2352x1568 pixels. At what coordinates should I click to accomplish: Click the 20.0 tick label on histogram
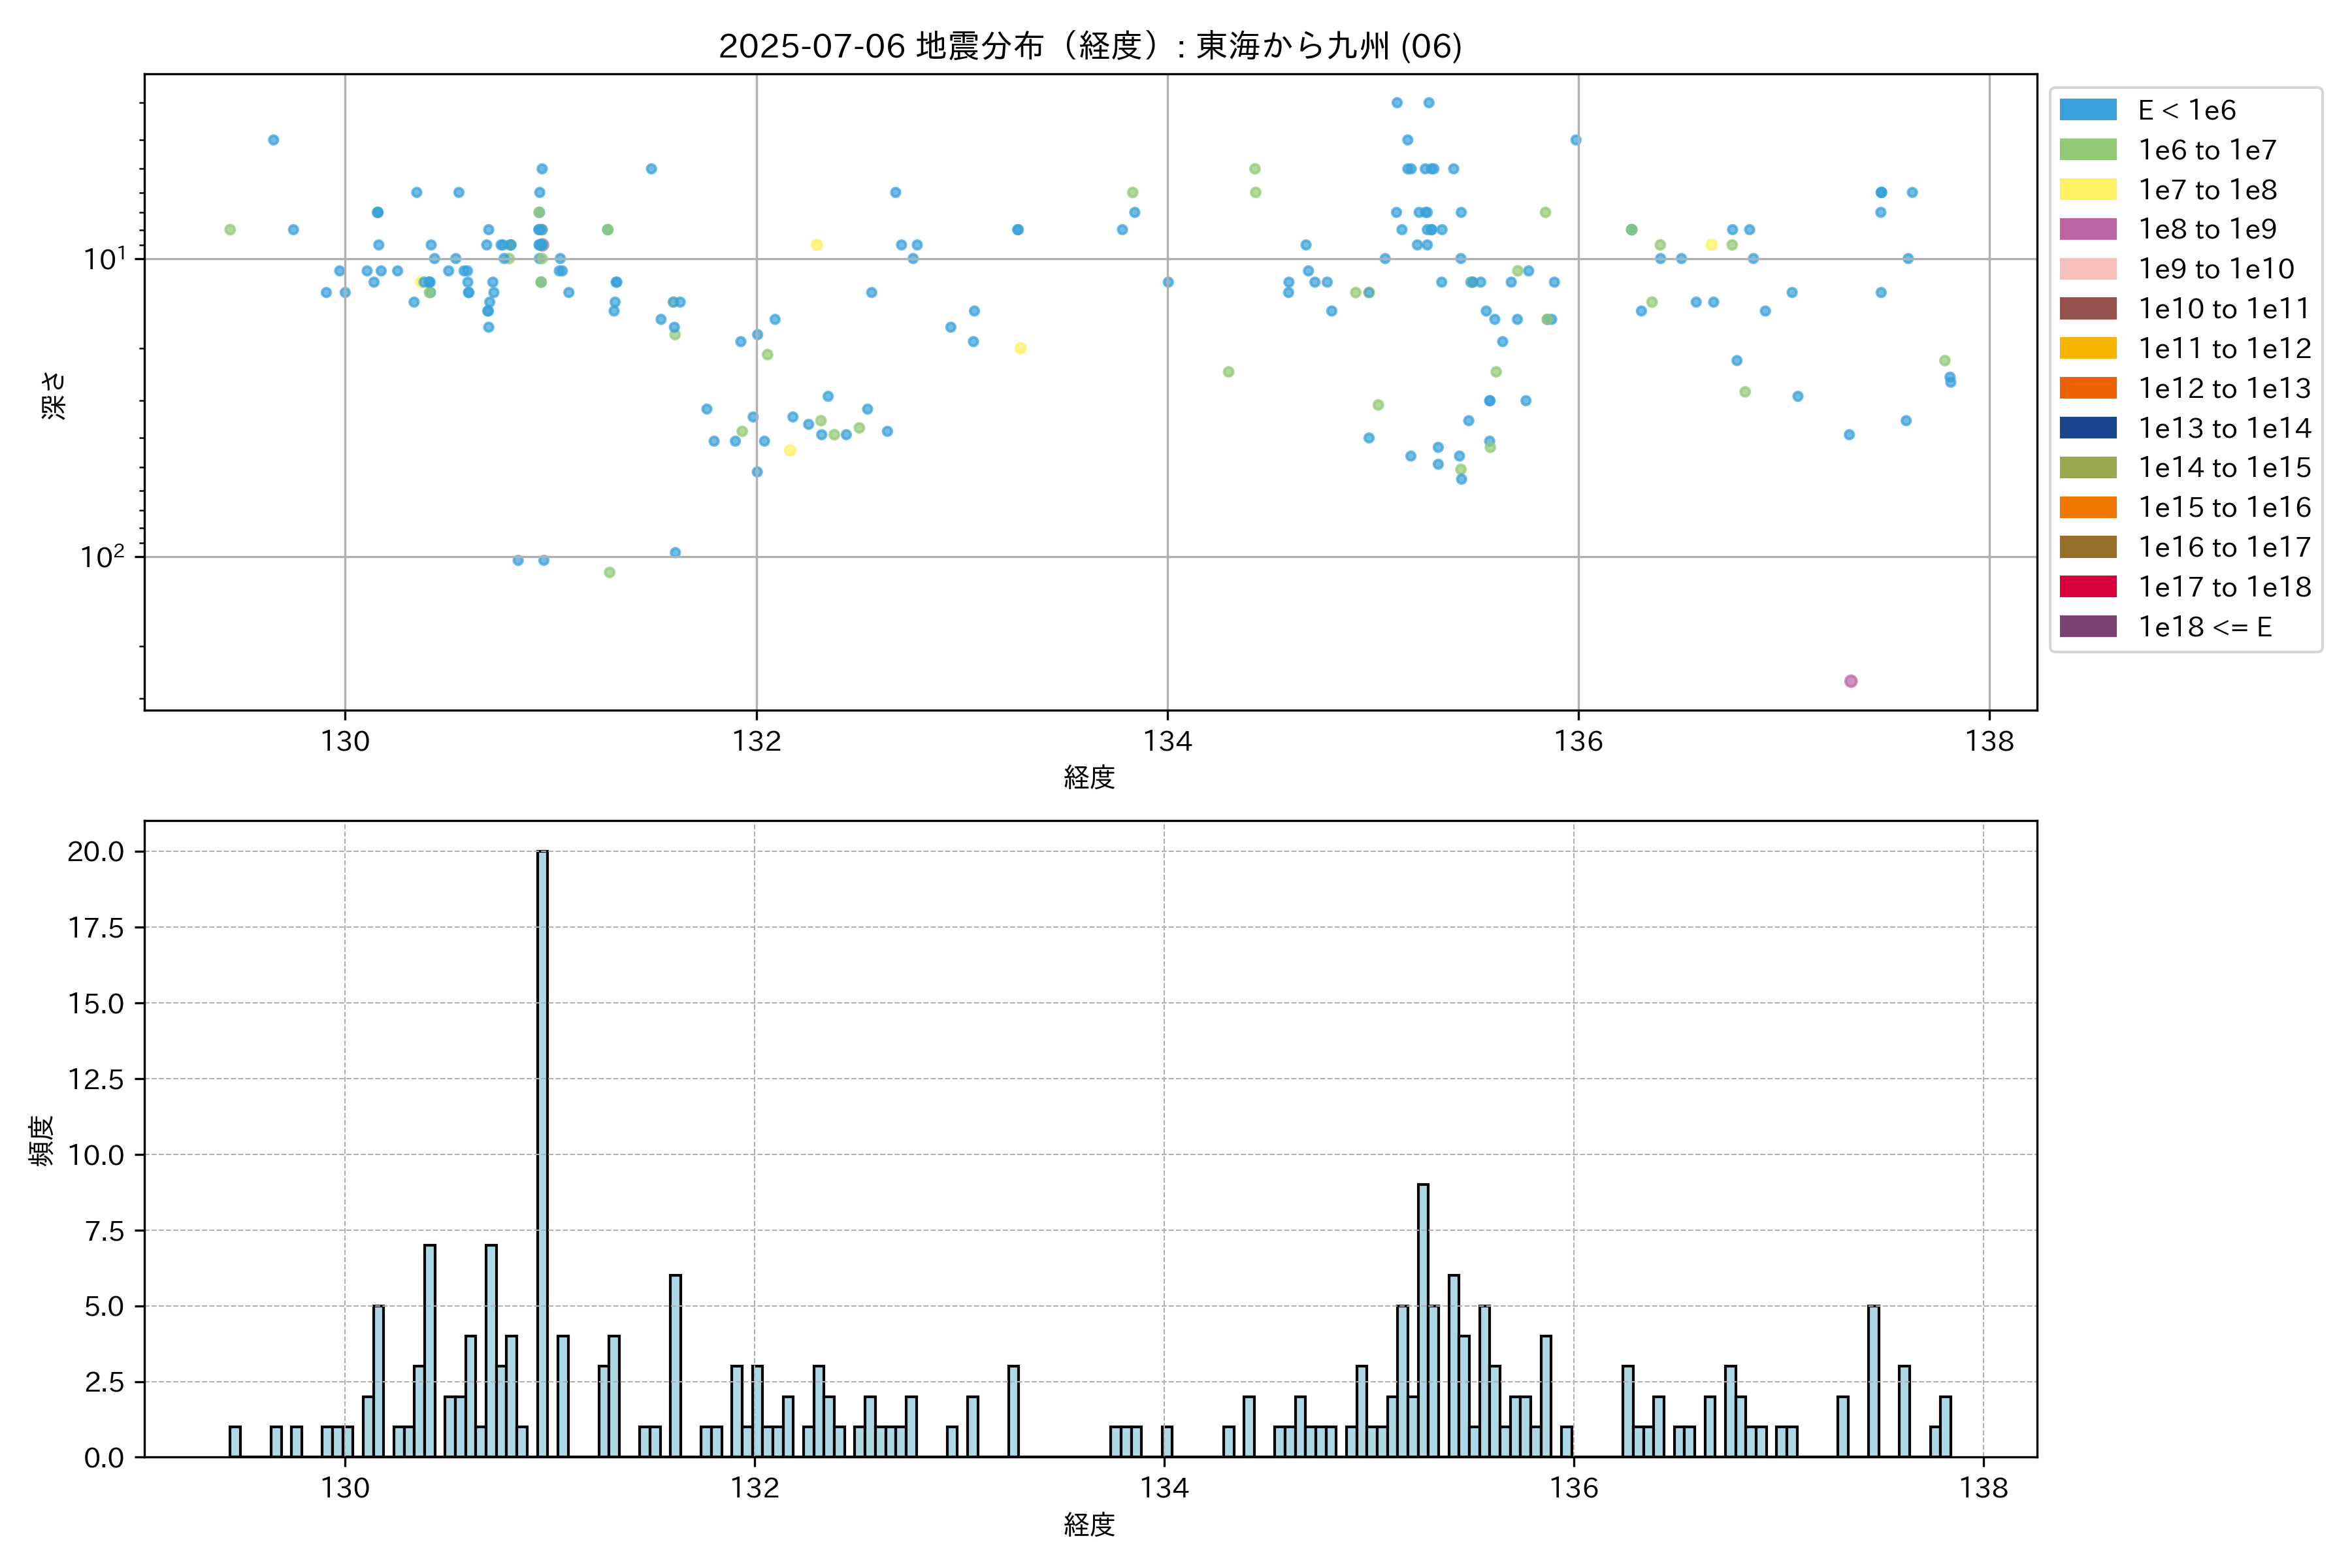click(x=96, y=852)
